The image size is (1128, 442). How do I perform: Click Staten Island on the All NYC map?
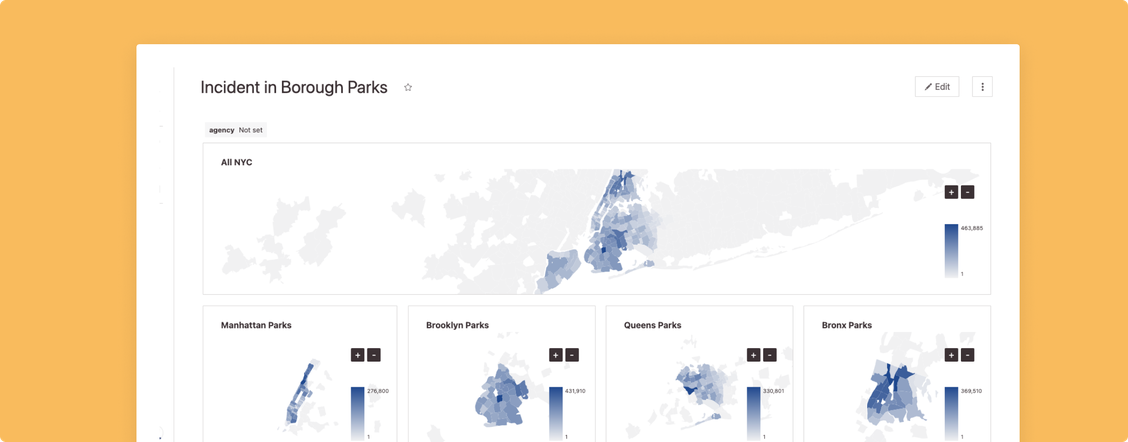560,269
